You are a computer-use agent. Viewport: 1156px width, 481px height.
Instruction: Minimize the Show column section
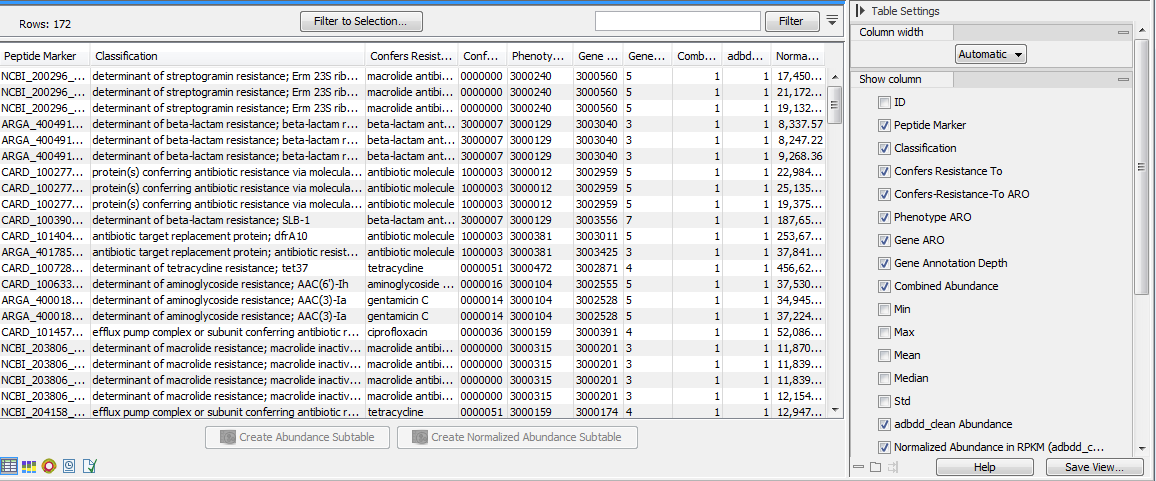pyautogui.click(x=1123, y=79)
